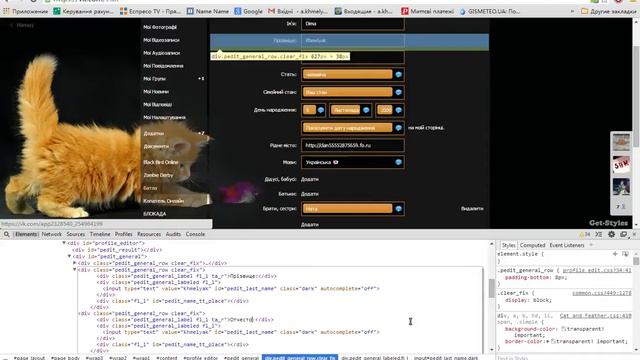Select #page_body breadcrumb
640x360 pixels.
(65, 358)
